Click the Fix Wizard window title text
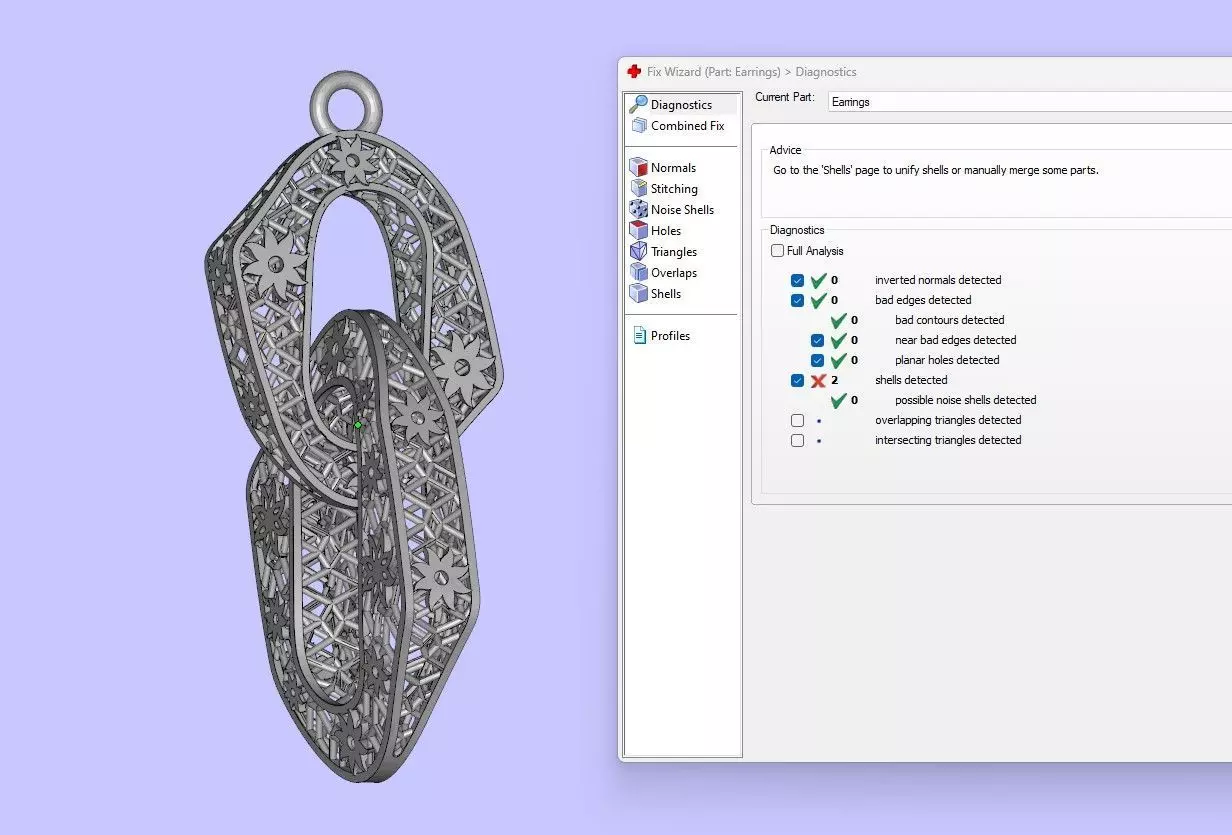 coord(752,72)
